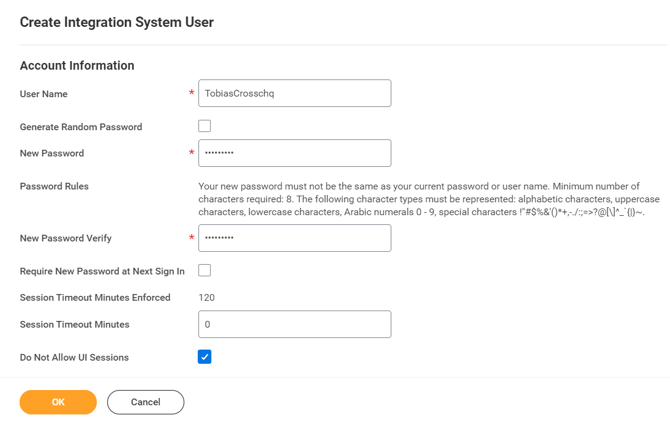Click the Session Timeout Minutes Enforced label
Viewport: 670px width, 423px height.
95,298
